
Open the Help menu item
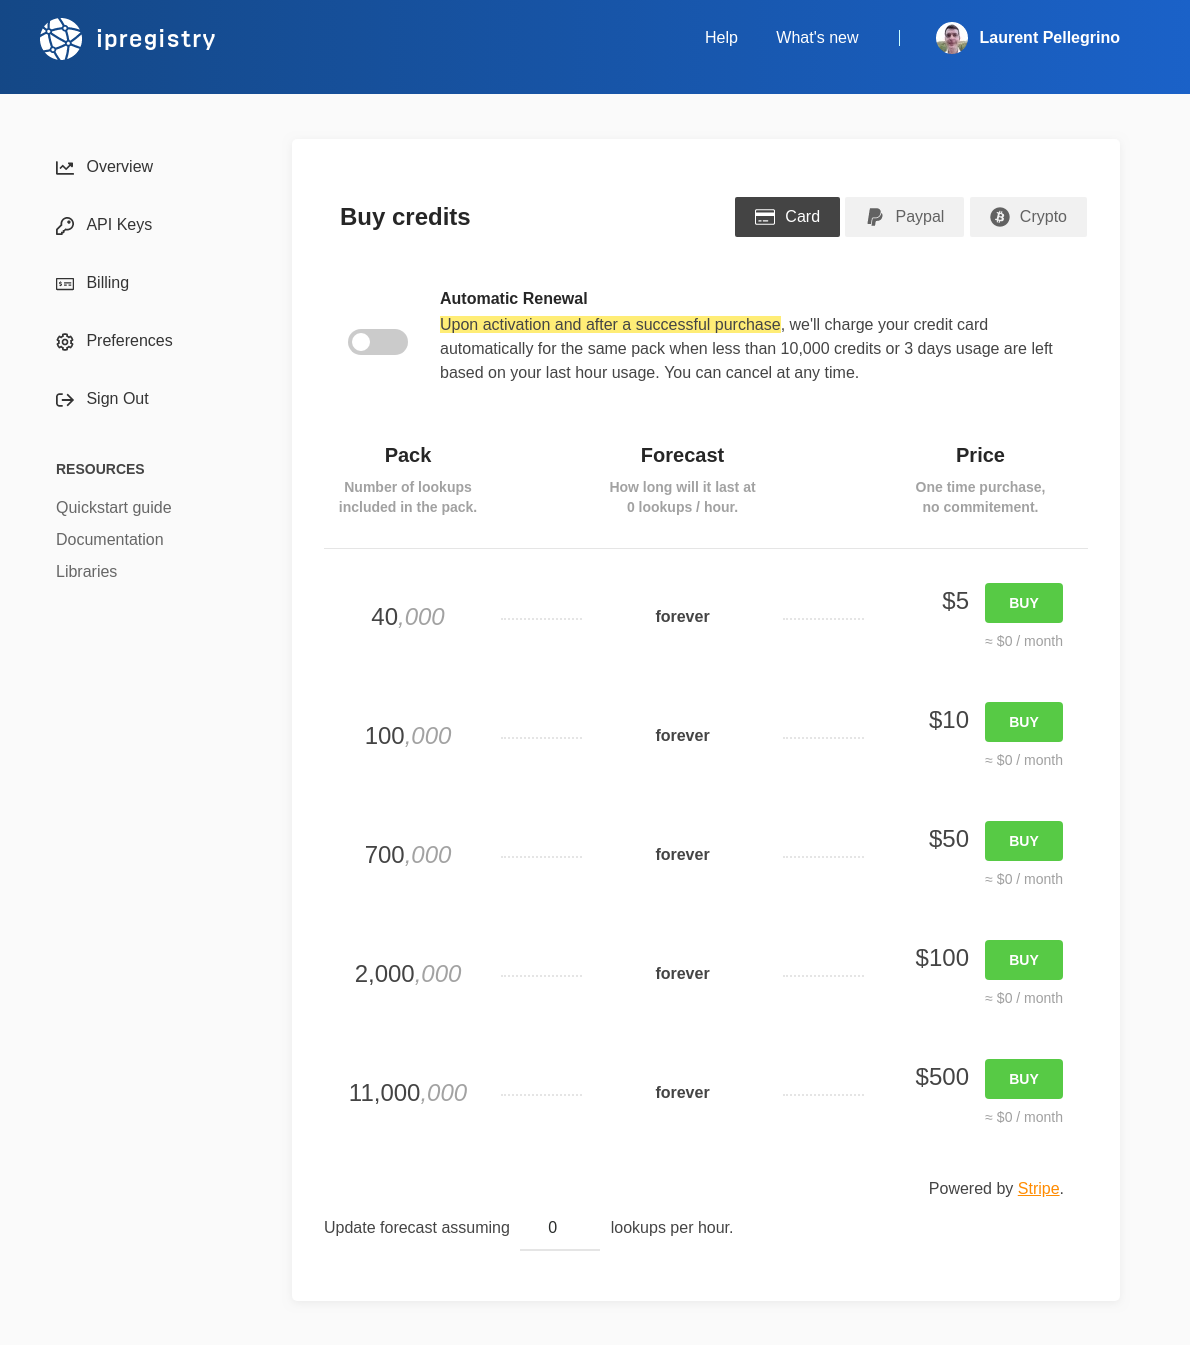coord(721,38)
